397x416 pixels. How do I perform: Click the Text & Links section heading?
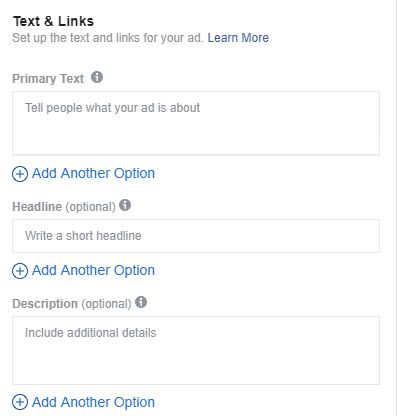(x=53, y=21)
